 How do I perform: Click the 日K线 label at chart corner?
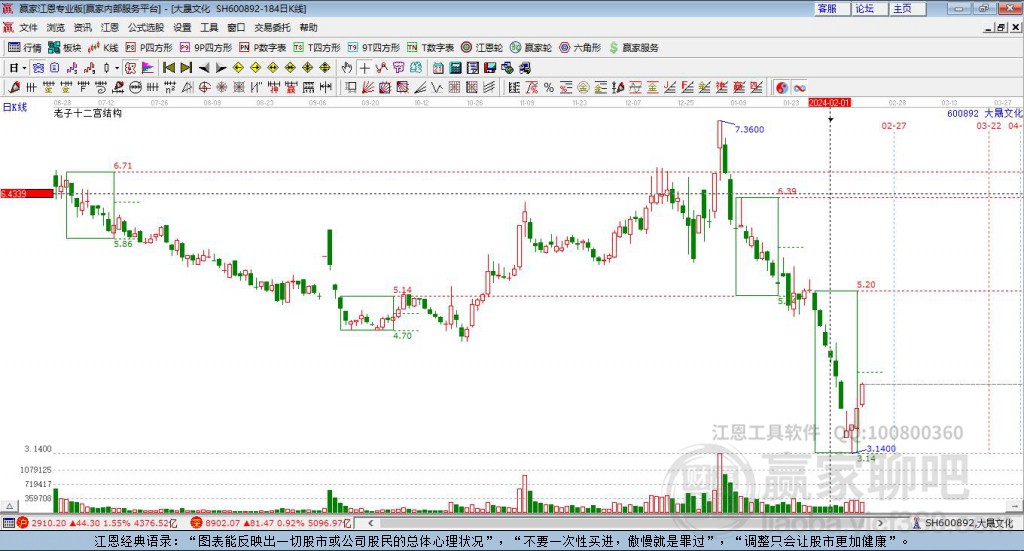[x=15, y=107]
